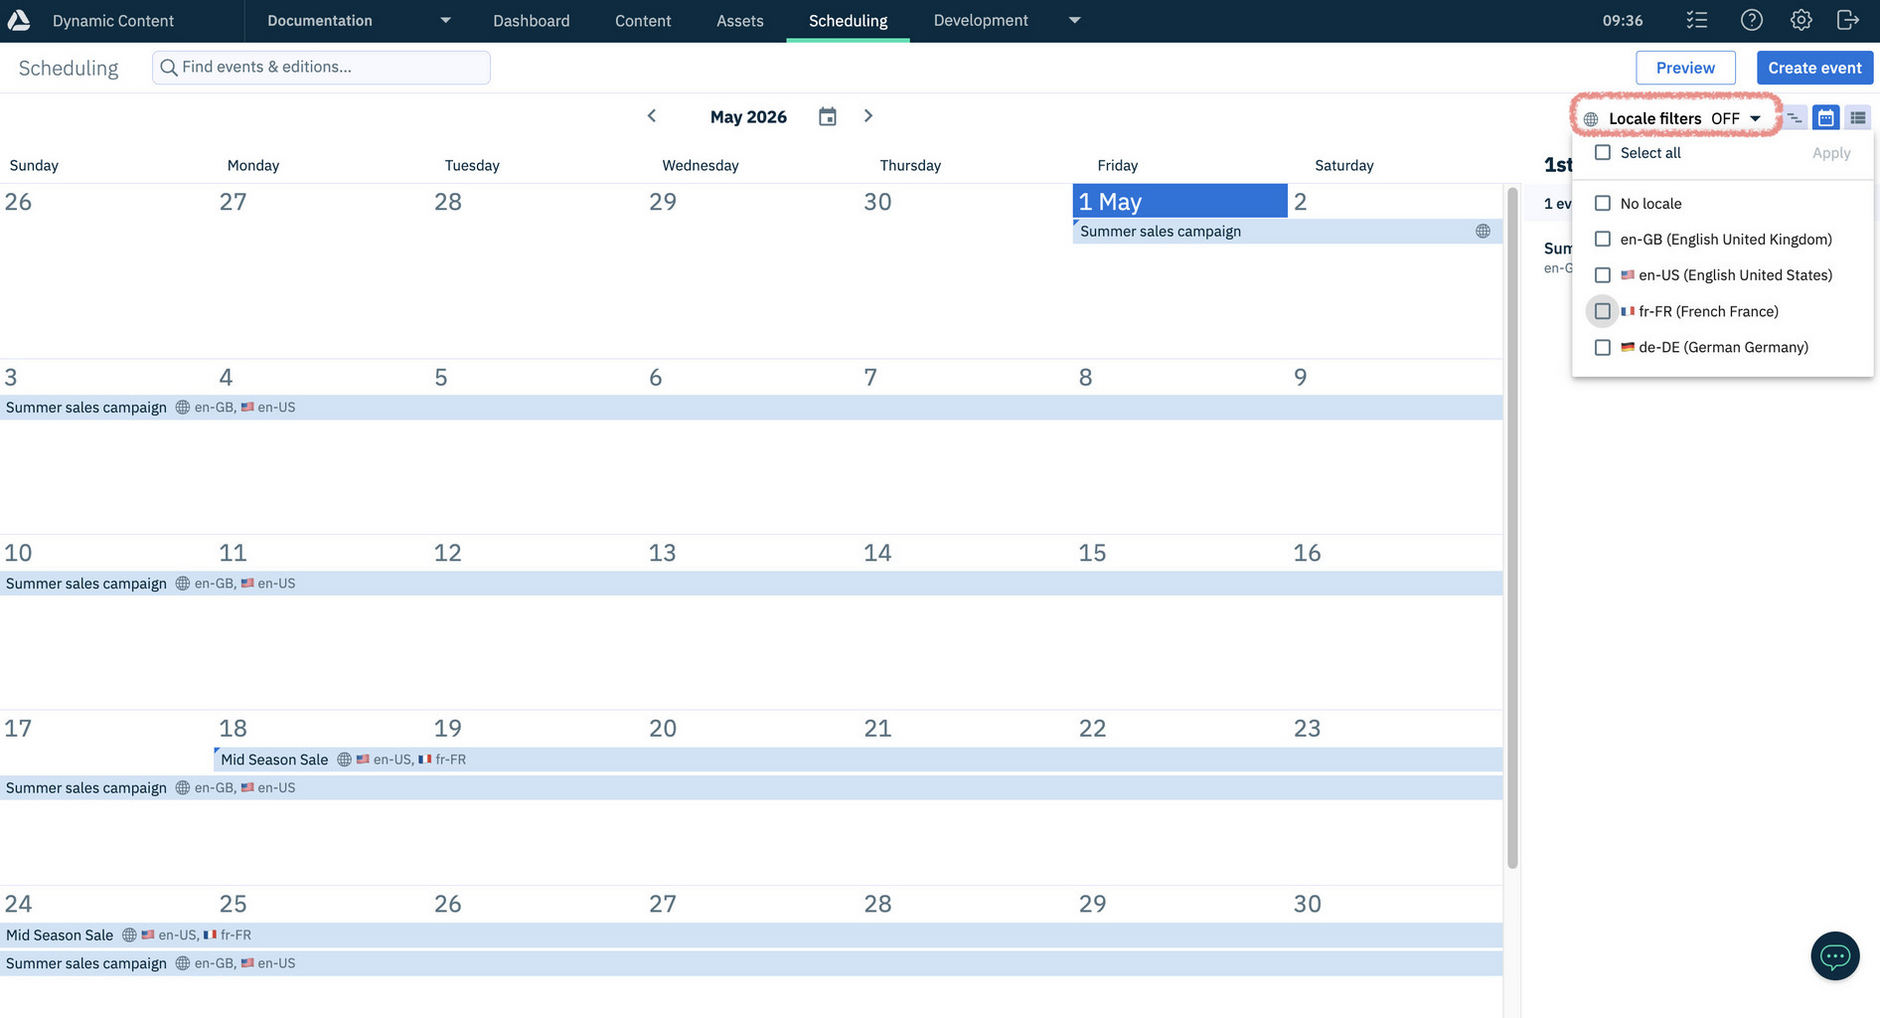The image size is (1880, 1018).
Task: Open the help menu
Action: 1751,20
